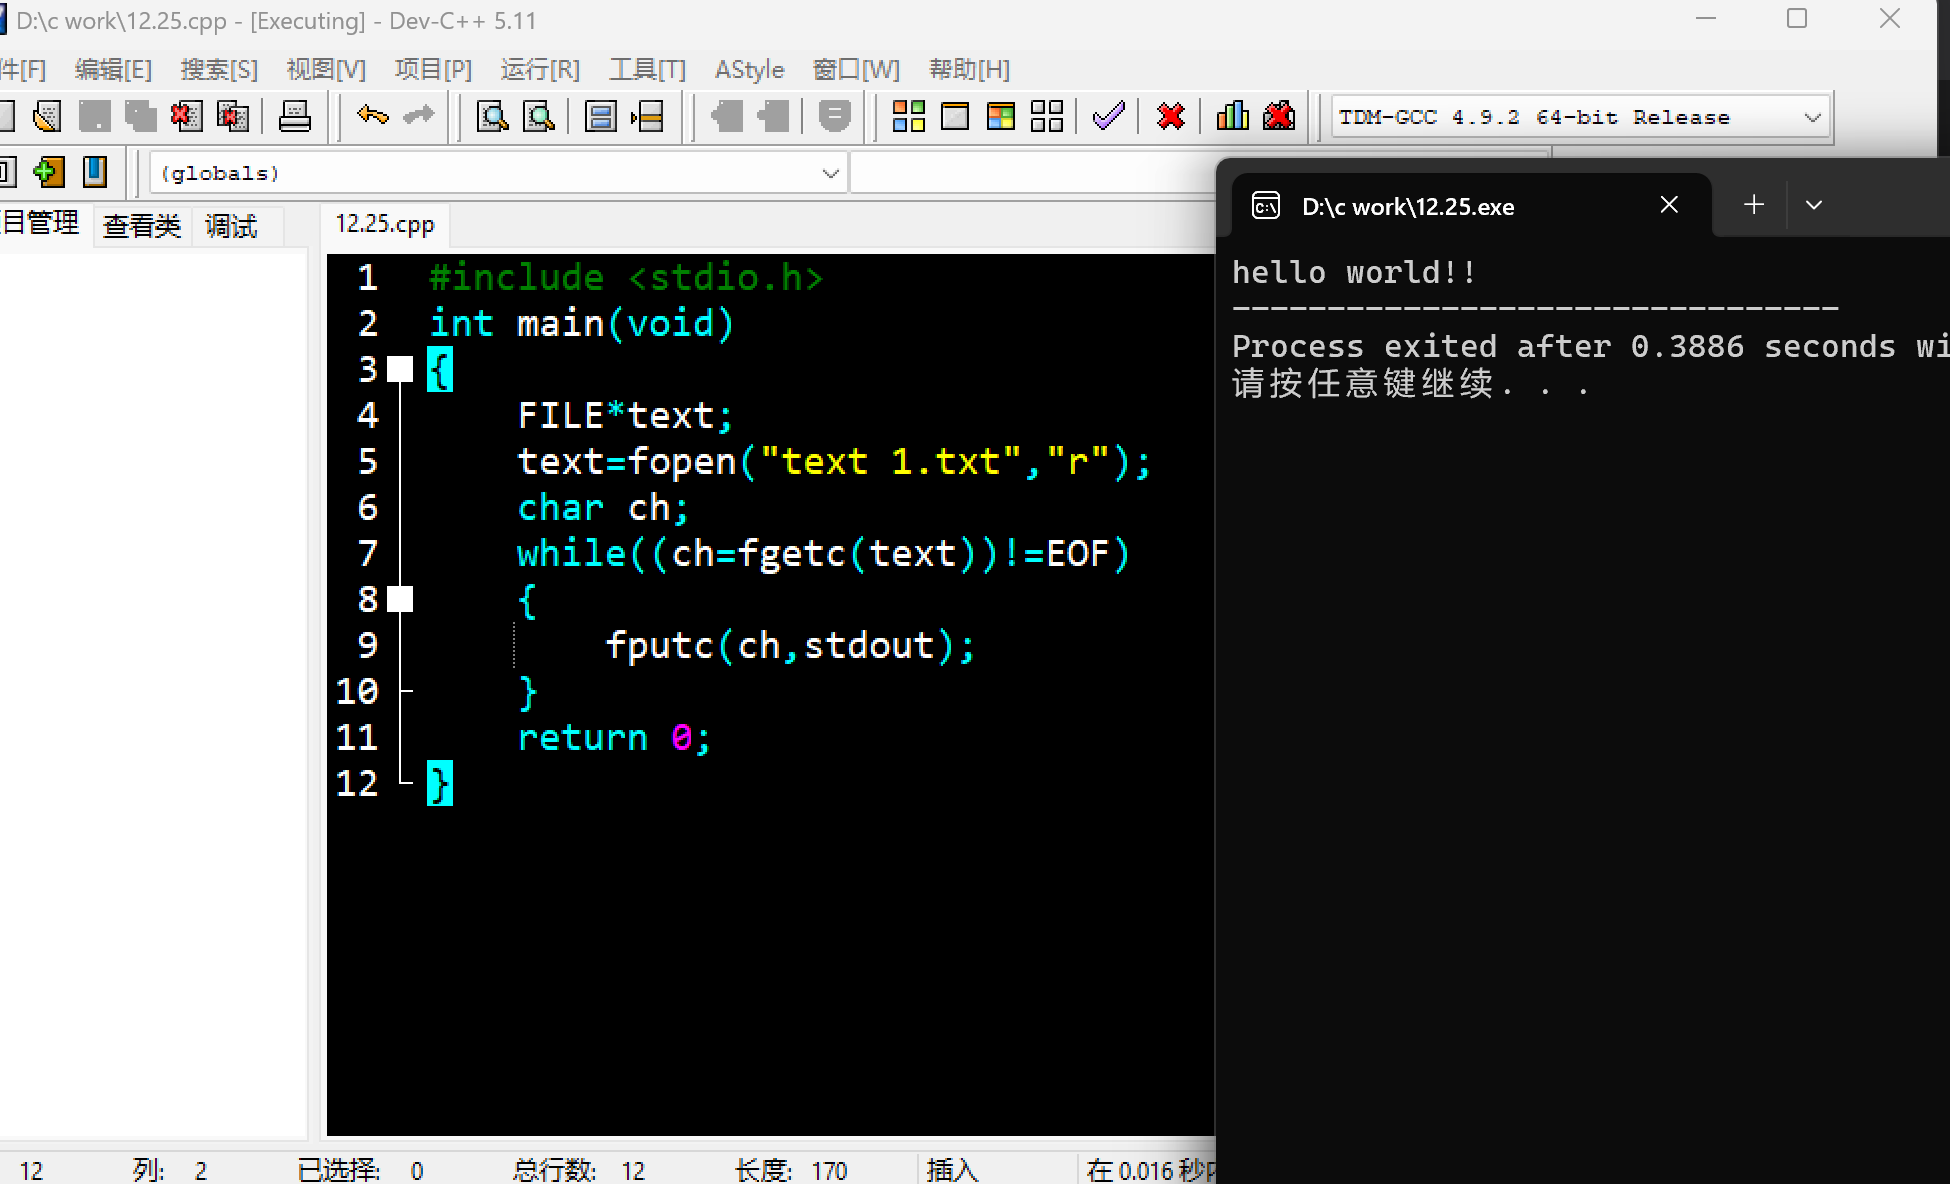This screenshot has height=1184, width=1950.
Task: Expand the TDM-GCC compiler selection dropdown
Action: click(x=1812, y=118)
